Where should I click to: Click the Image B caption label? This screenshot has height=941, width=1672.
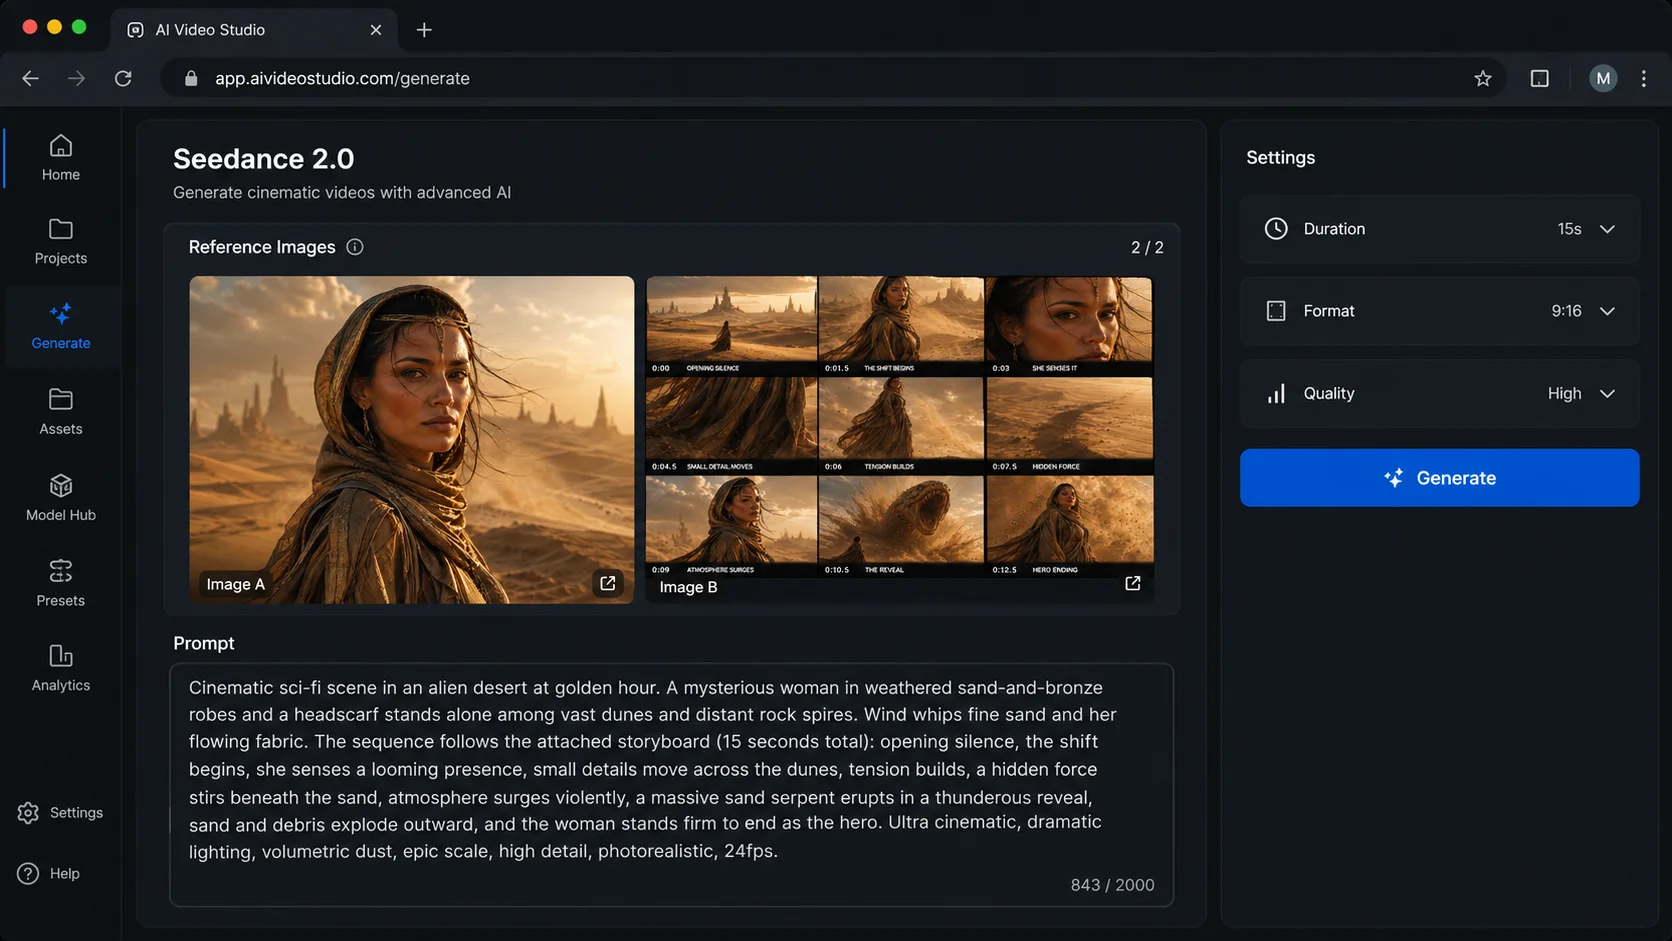click(x=688, y=587)
